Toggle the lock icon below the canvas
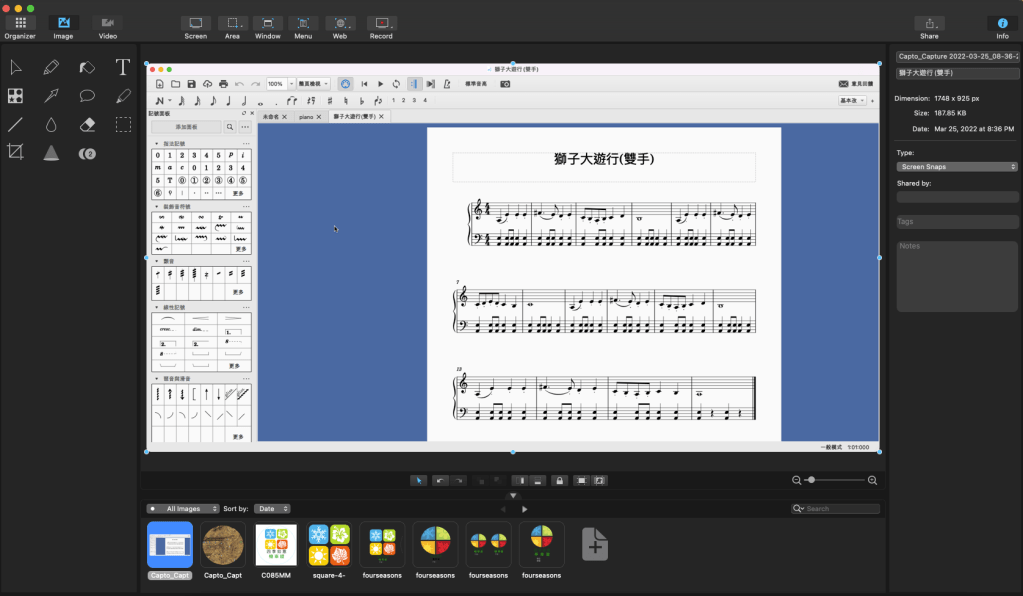 click(558, 481)
